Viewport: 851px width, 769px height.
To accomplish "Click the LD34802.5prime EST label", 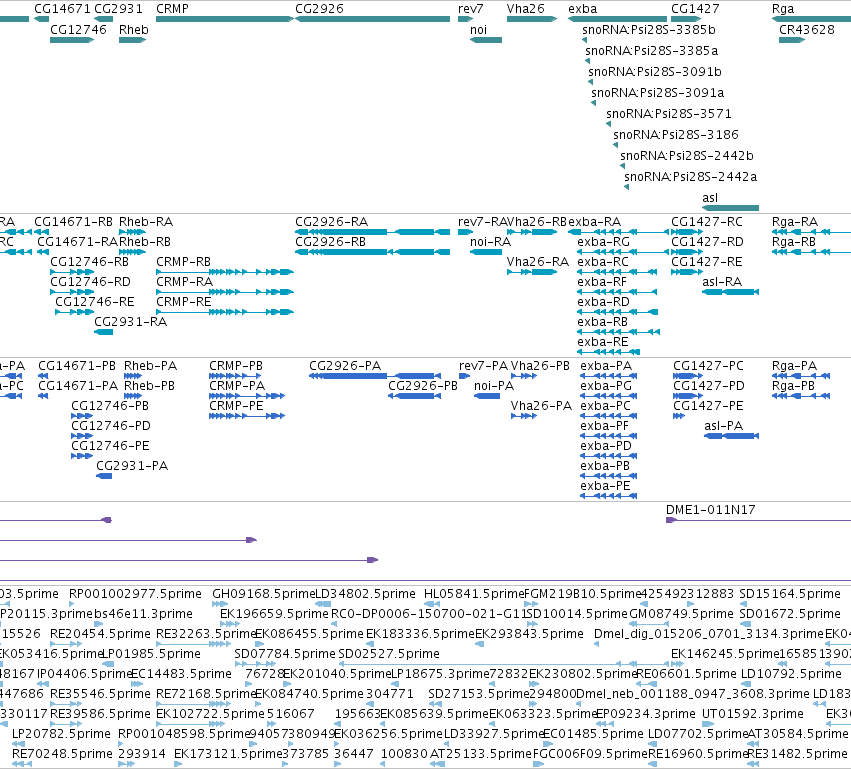I will (x=365, y=594).
